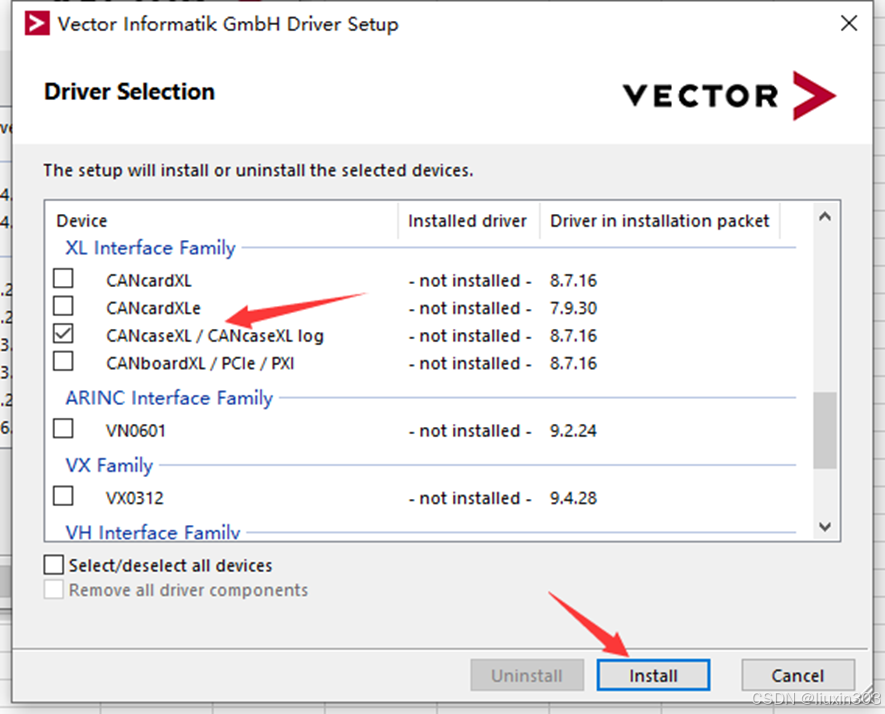Click the device list scrollbar thumb
Screen dimensions: 885x714
tap(825, 430)
